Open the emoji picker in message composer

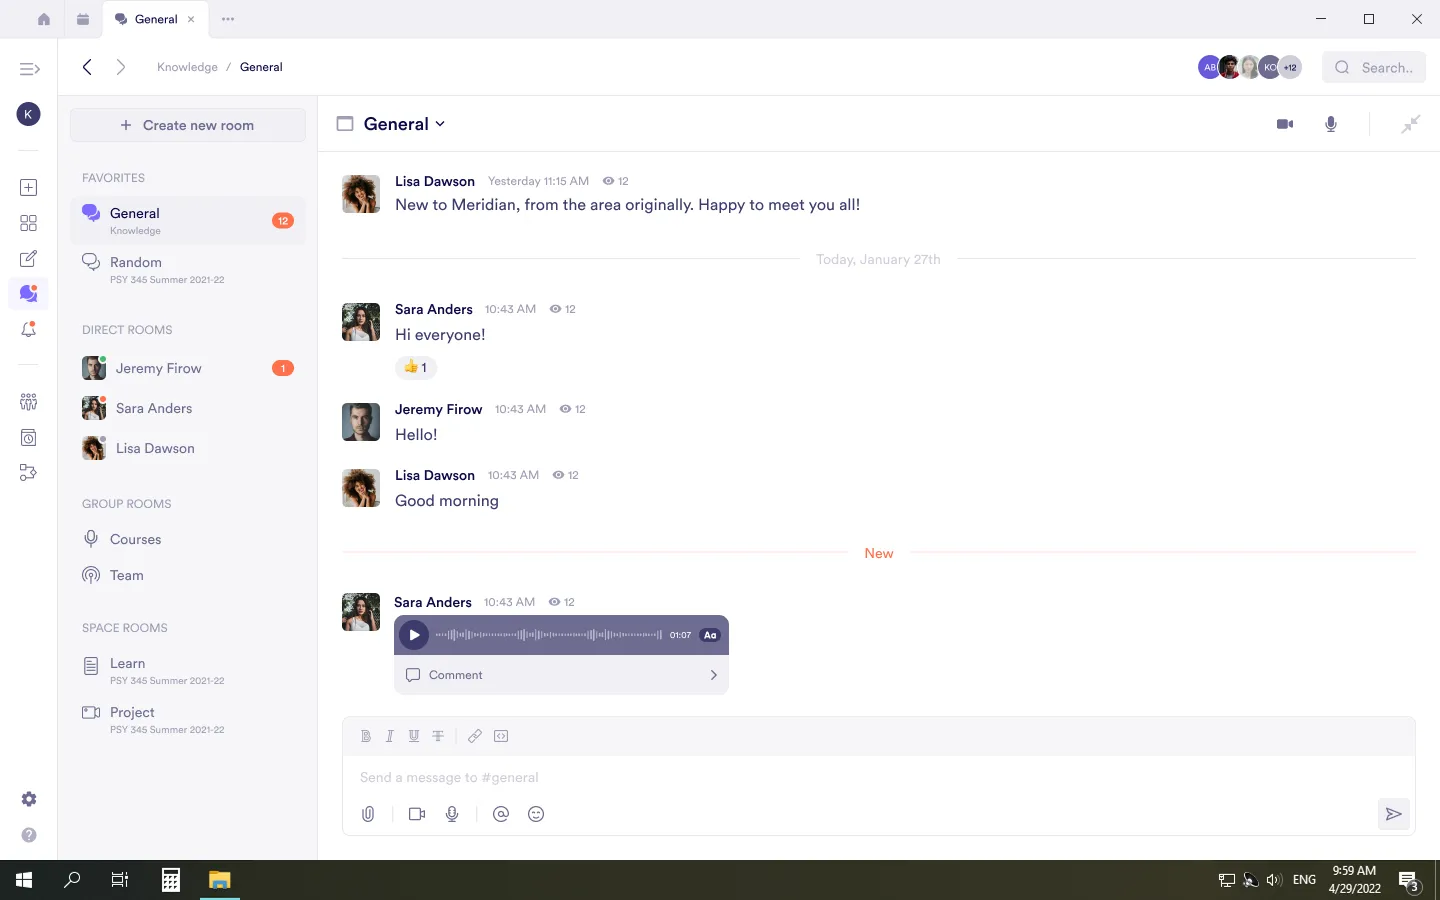pos(536,814)
